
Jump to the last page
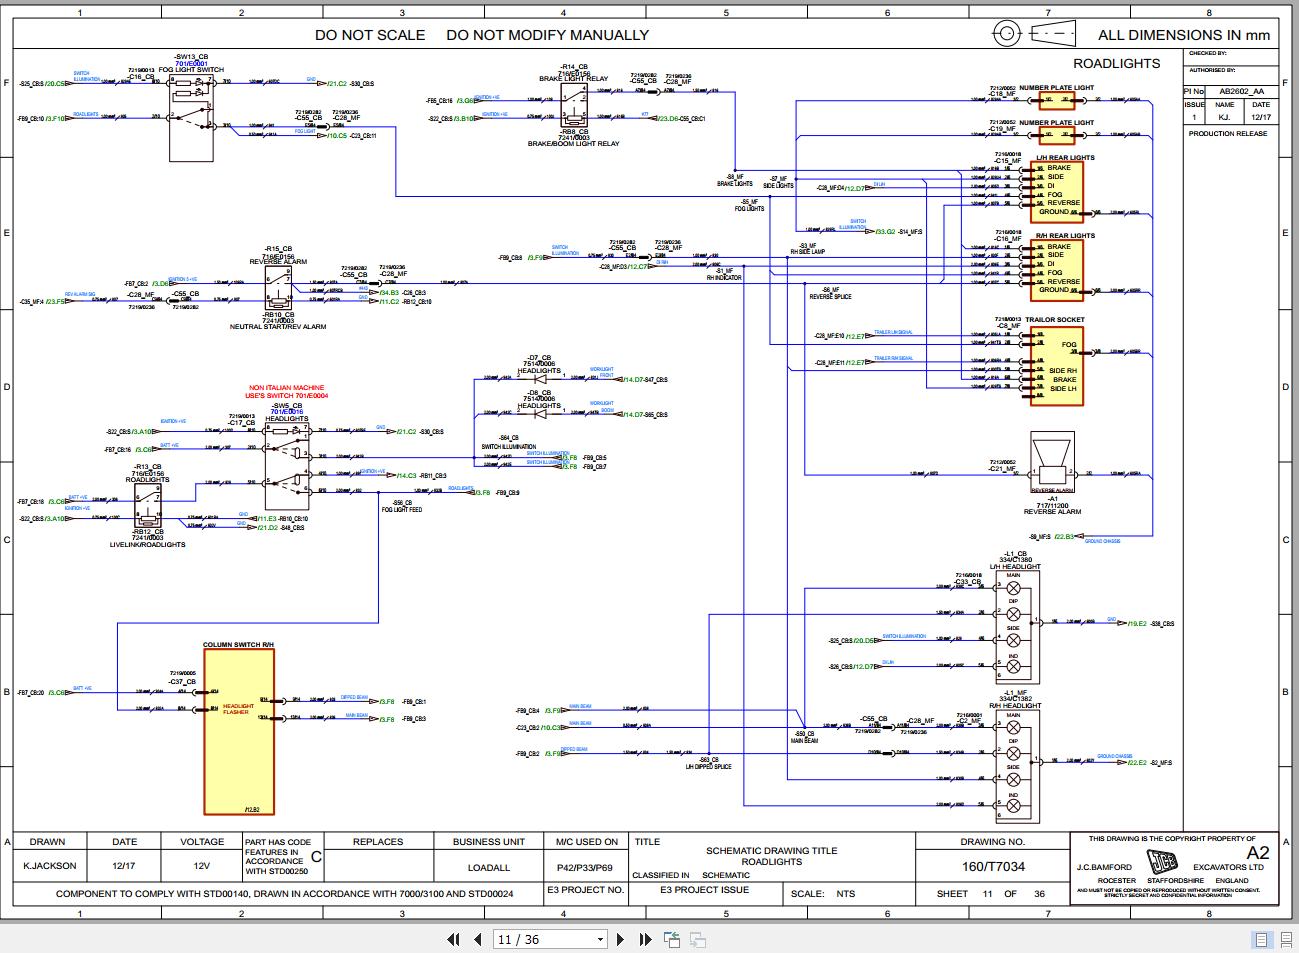645,939
